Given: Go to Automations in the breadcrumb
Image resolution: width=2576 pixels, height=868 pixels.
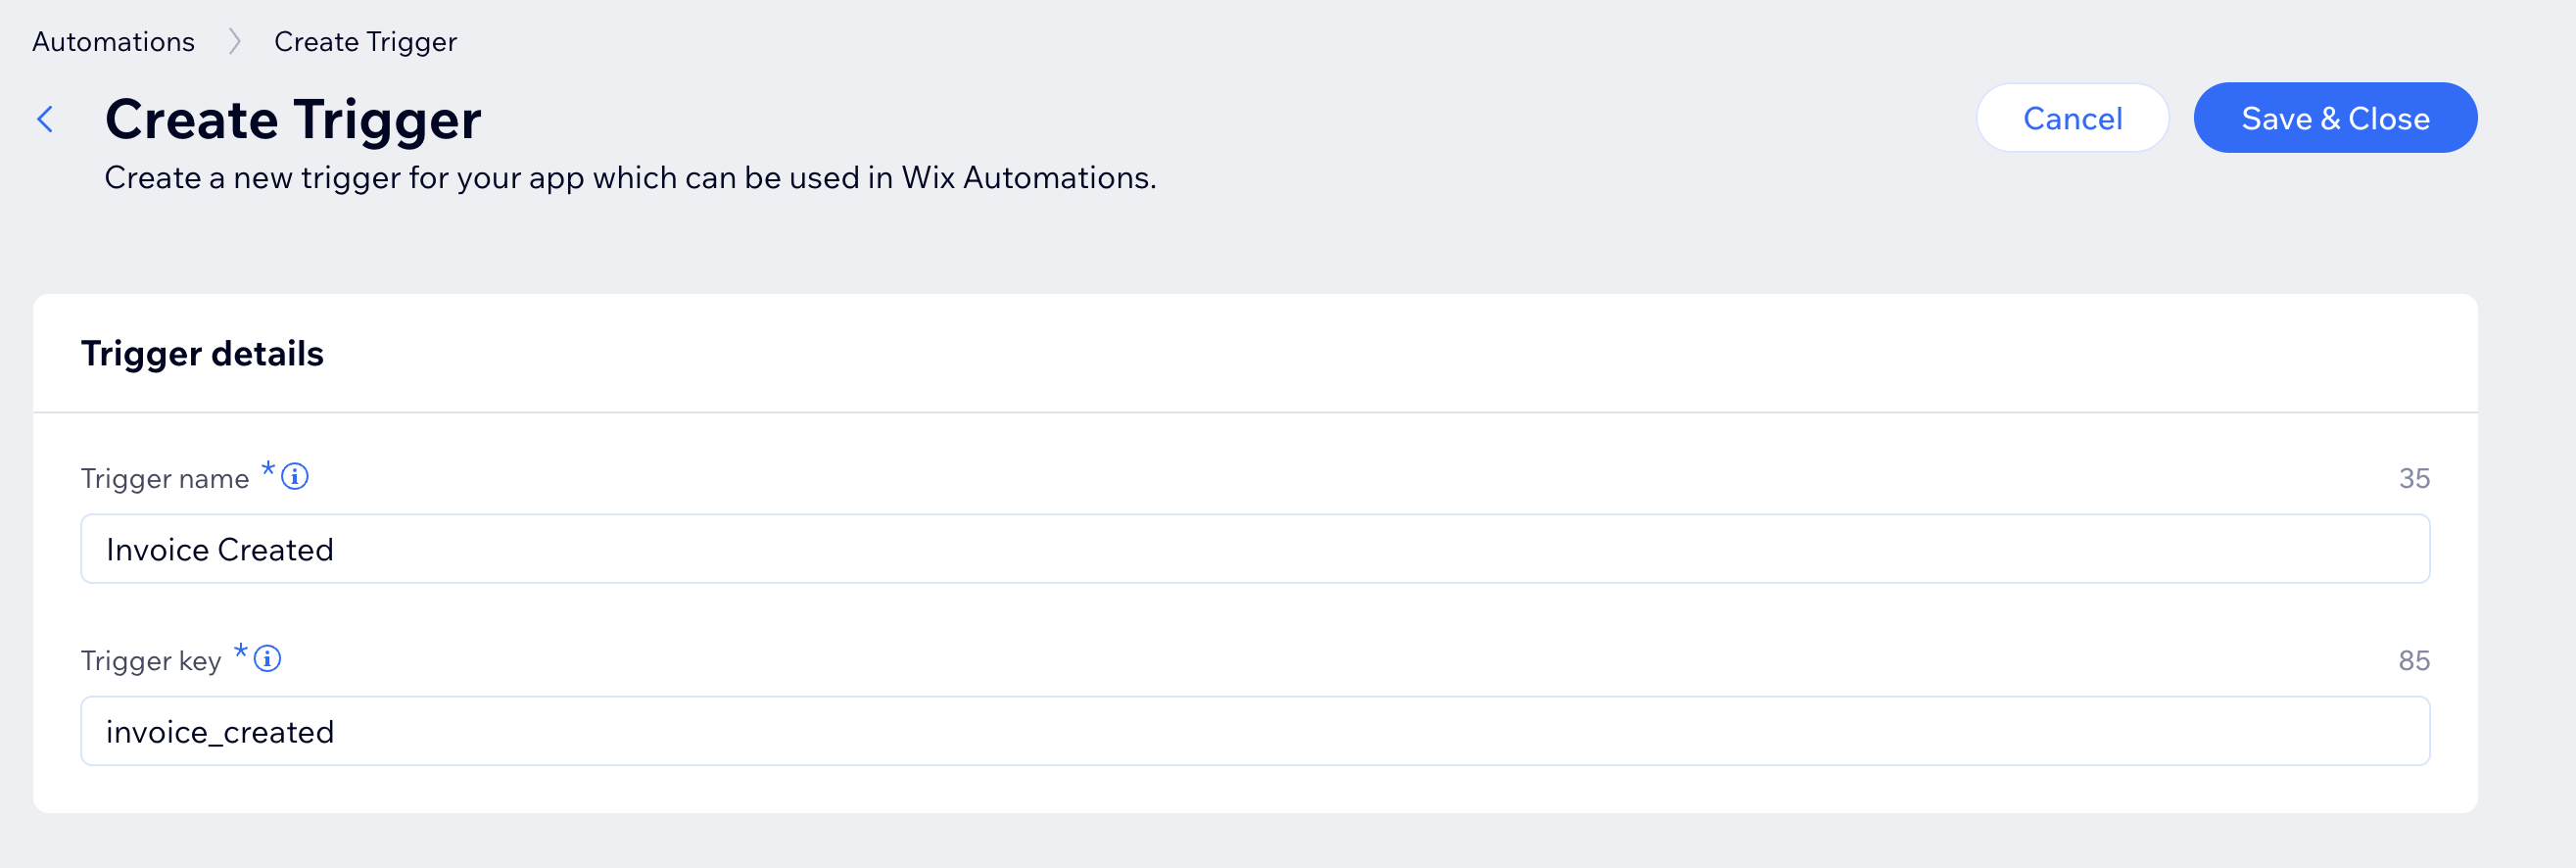Looking at the screenshot, I should pos(113,42).
